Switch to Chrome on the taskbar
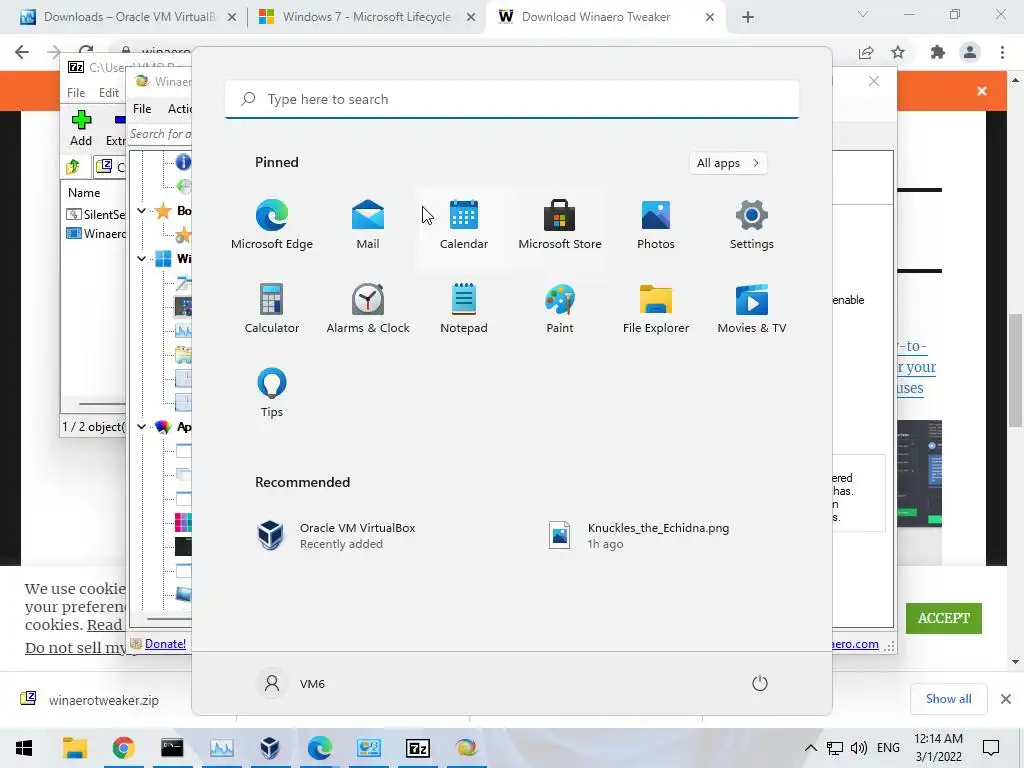Viewport: 1024px width, 768px height. pyautogui.click(x=123, y=748)
